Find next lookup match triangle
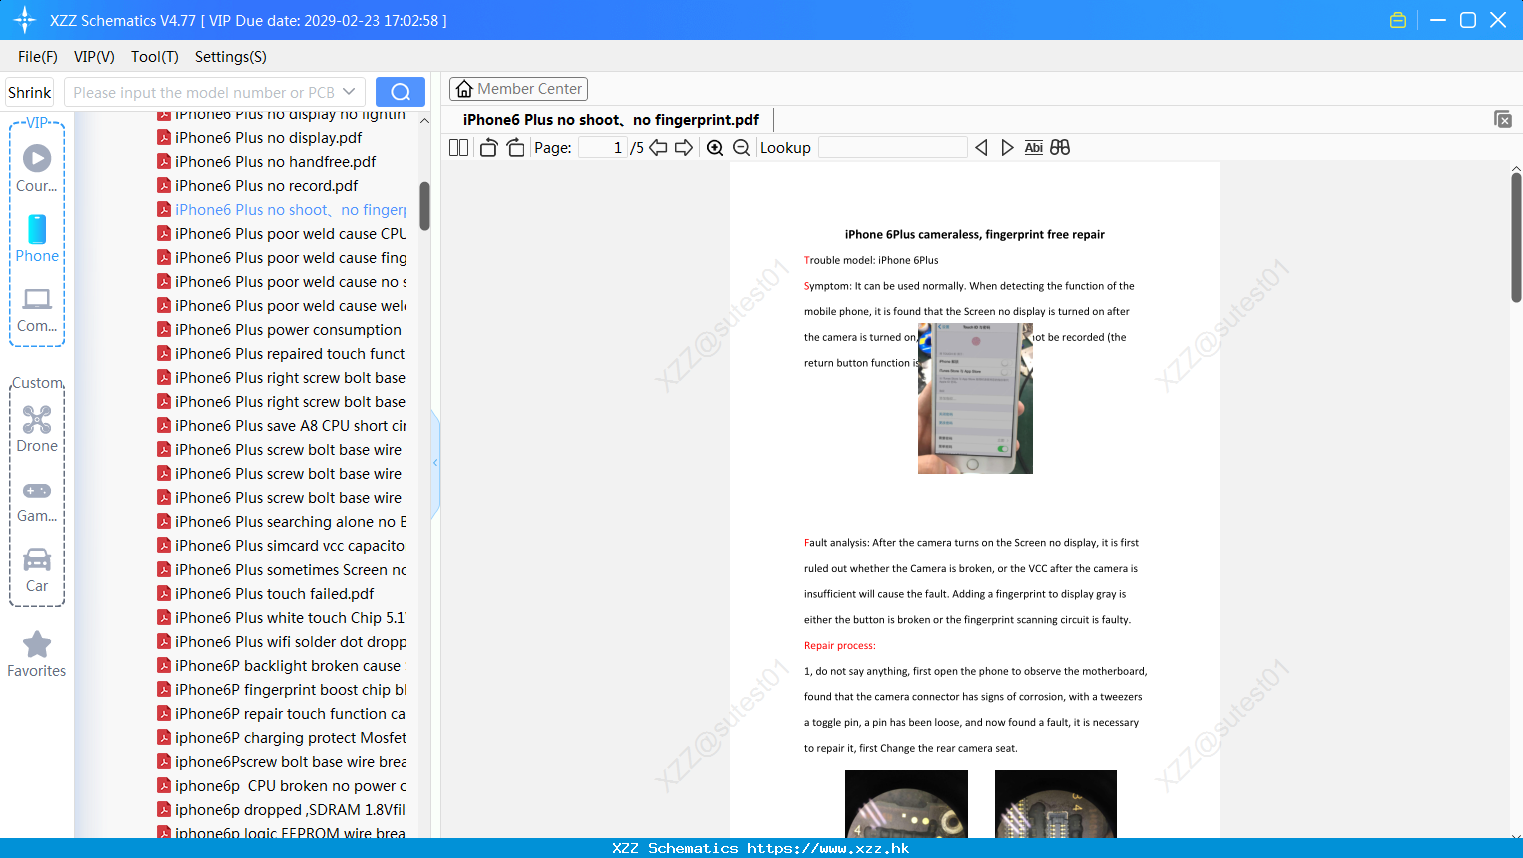Viewport: 1523px width, 858px height. point(1007,148)
